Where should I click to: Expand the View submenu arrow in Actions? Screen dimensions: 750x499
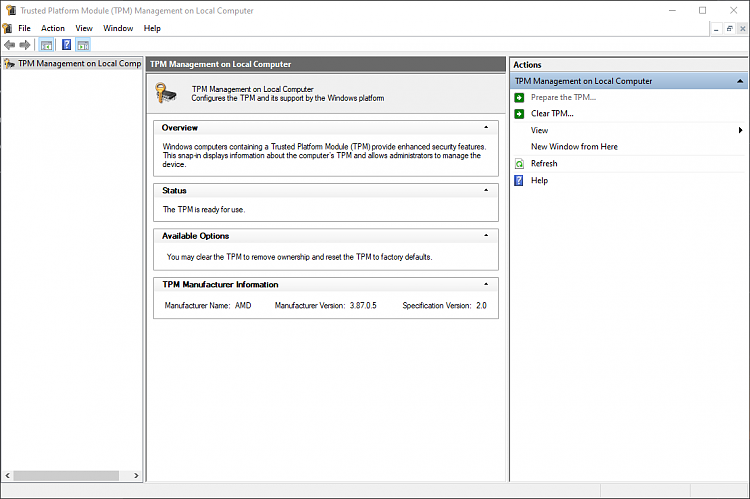[740, 130]
